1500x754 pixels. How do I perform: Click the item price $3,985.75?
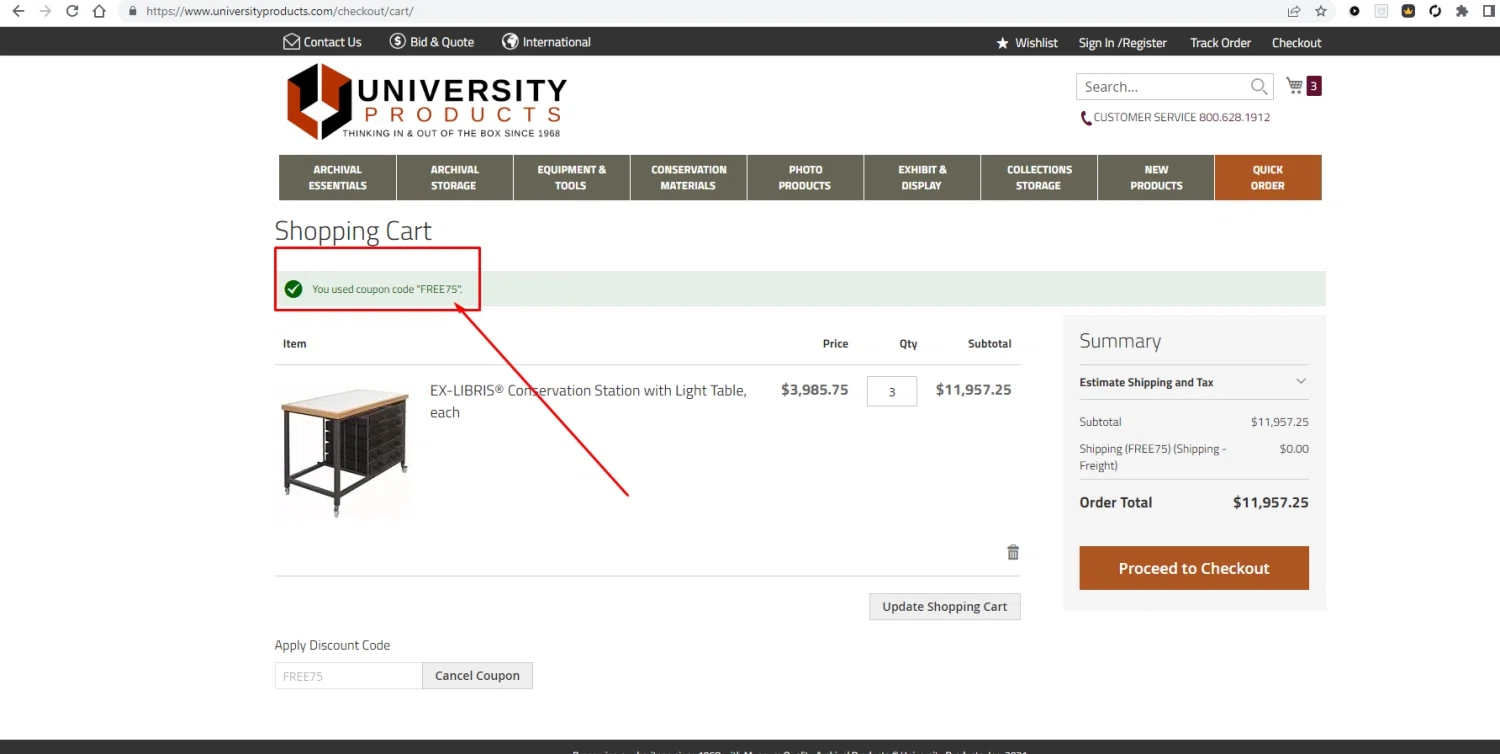coord(814,390)
